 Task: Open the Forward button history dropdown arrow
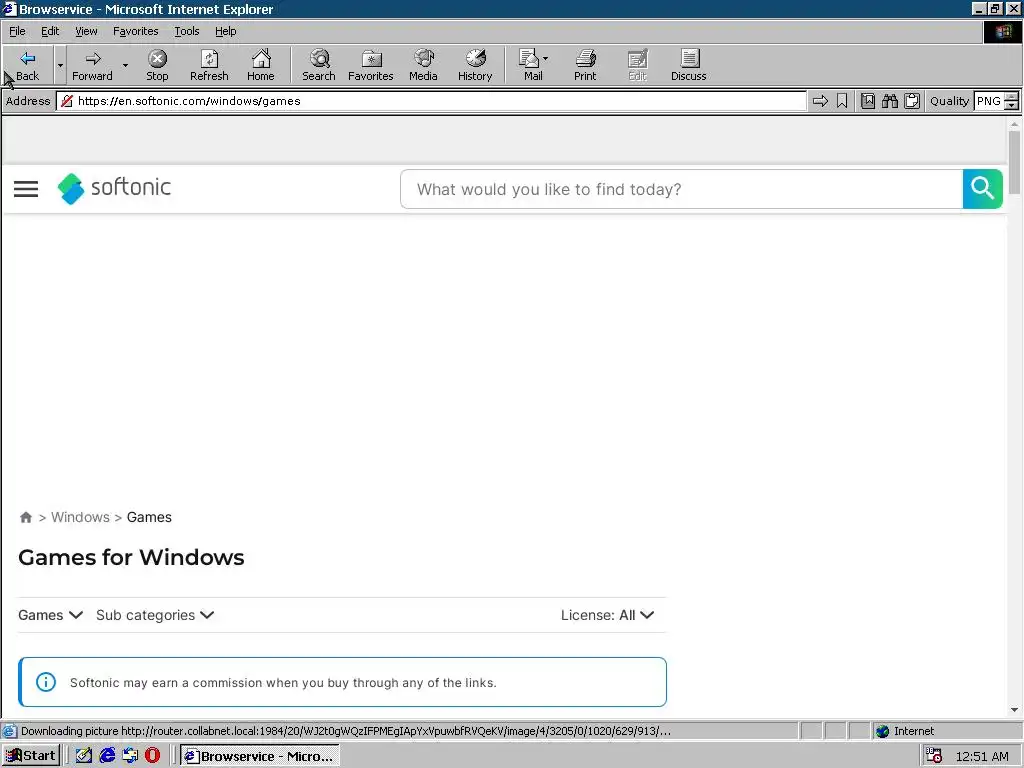(x=125, y=65)
